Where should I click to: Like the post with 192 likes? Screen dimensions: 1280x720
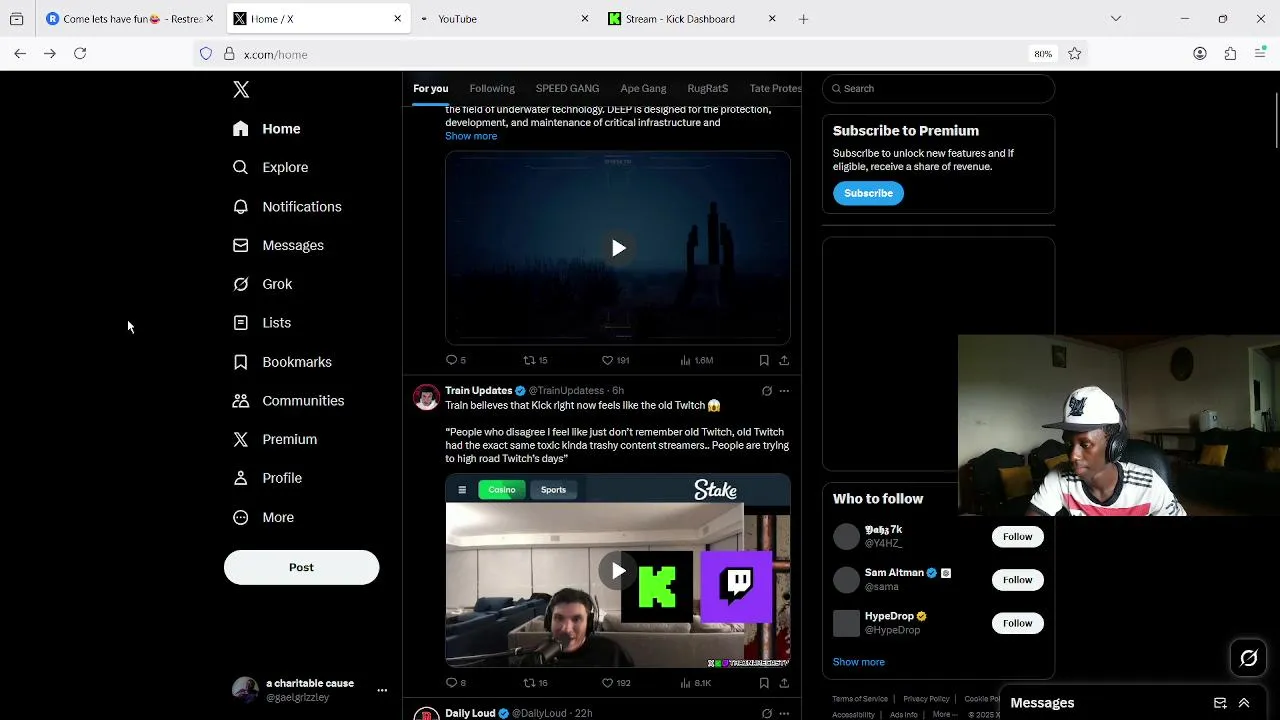(x=615, y=683)
